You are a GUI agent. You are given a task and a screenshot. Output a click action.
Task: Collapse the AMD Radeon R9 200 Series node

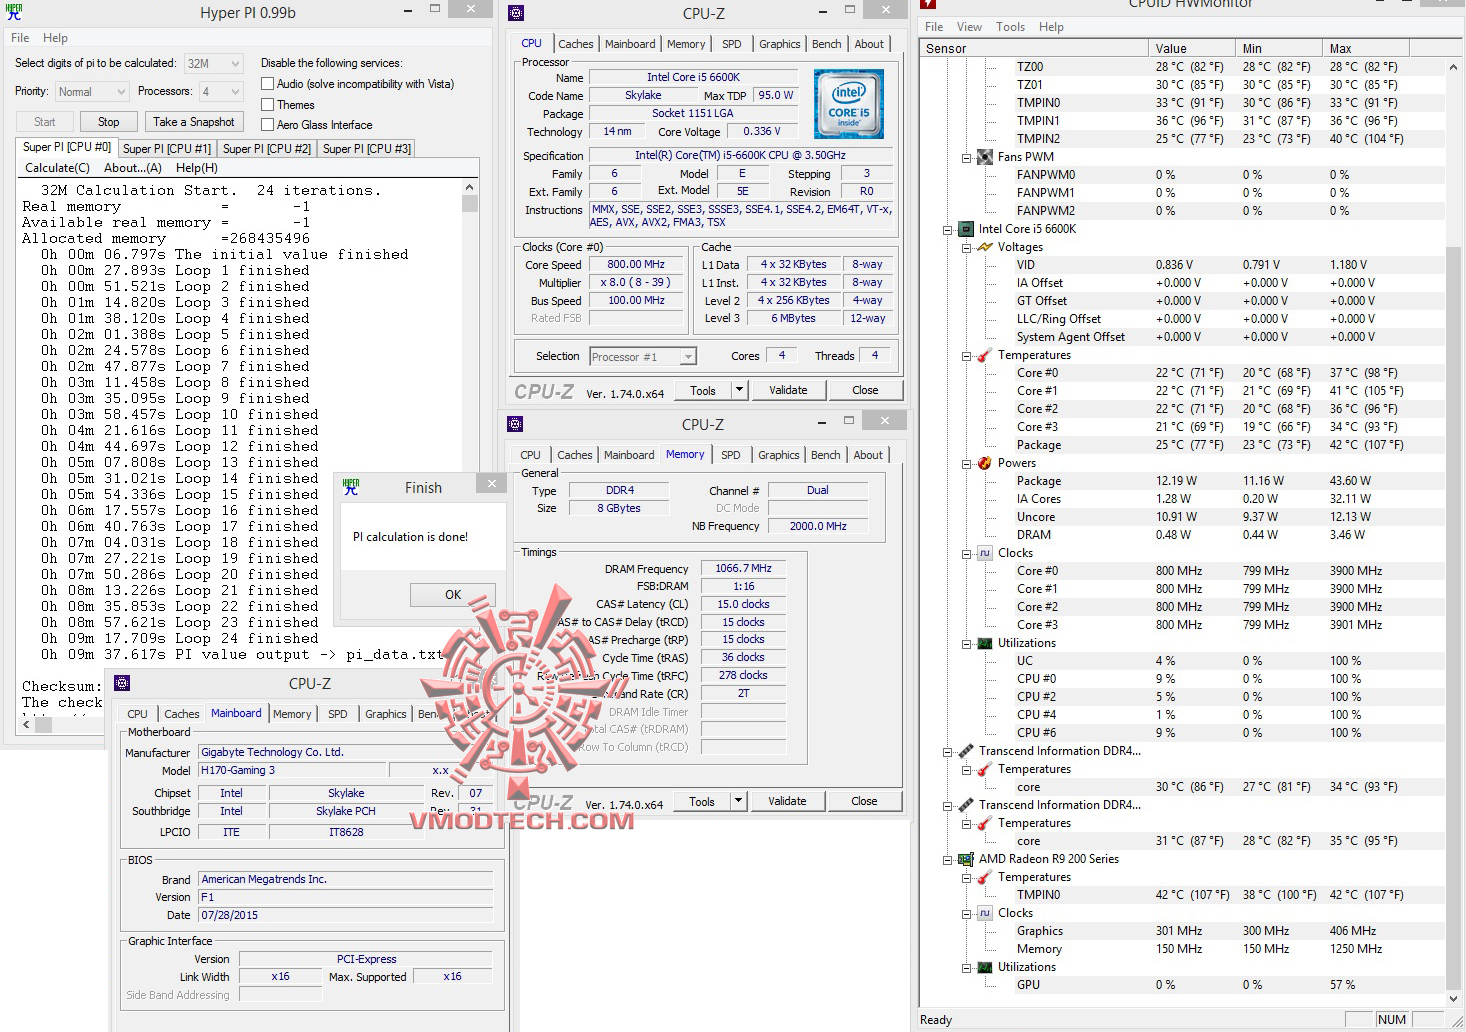[x=947, y=859]
